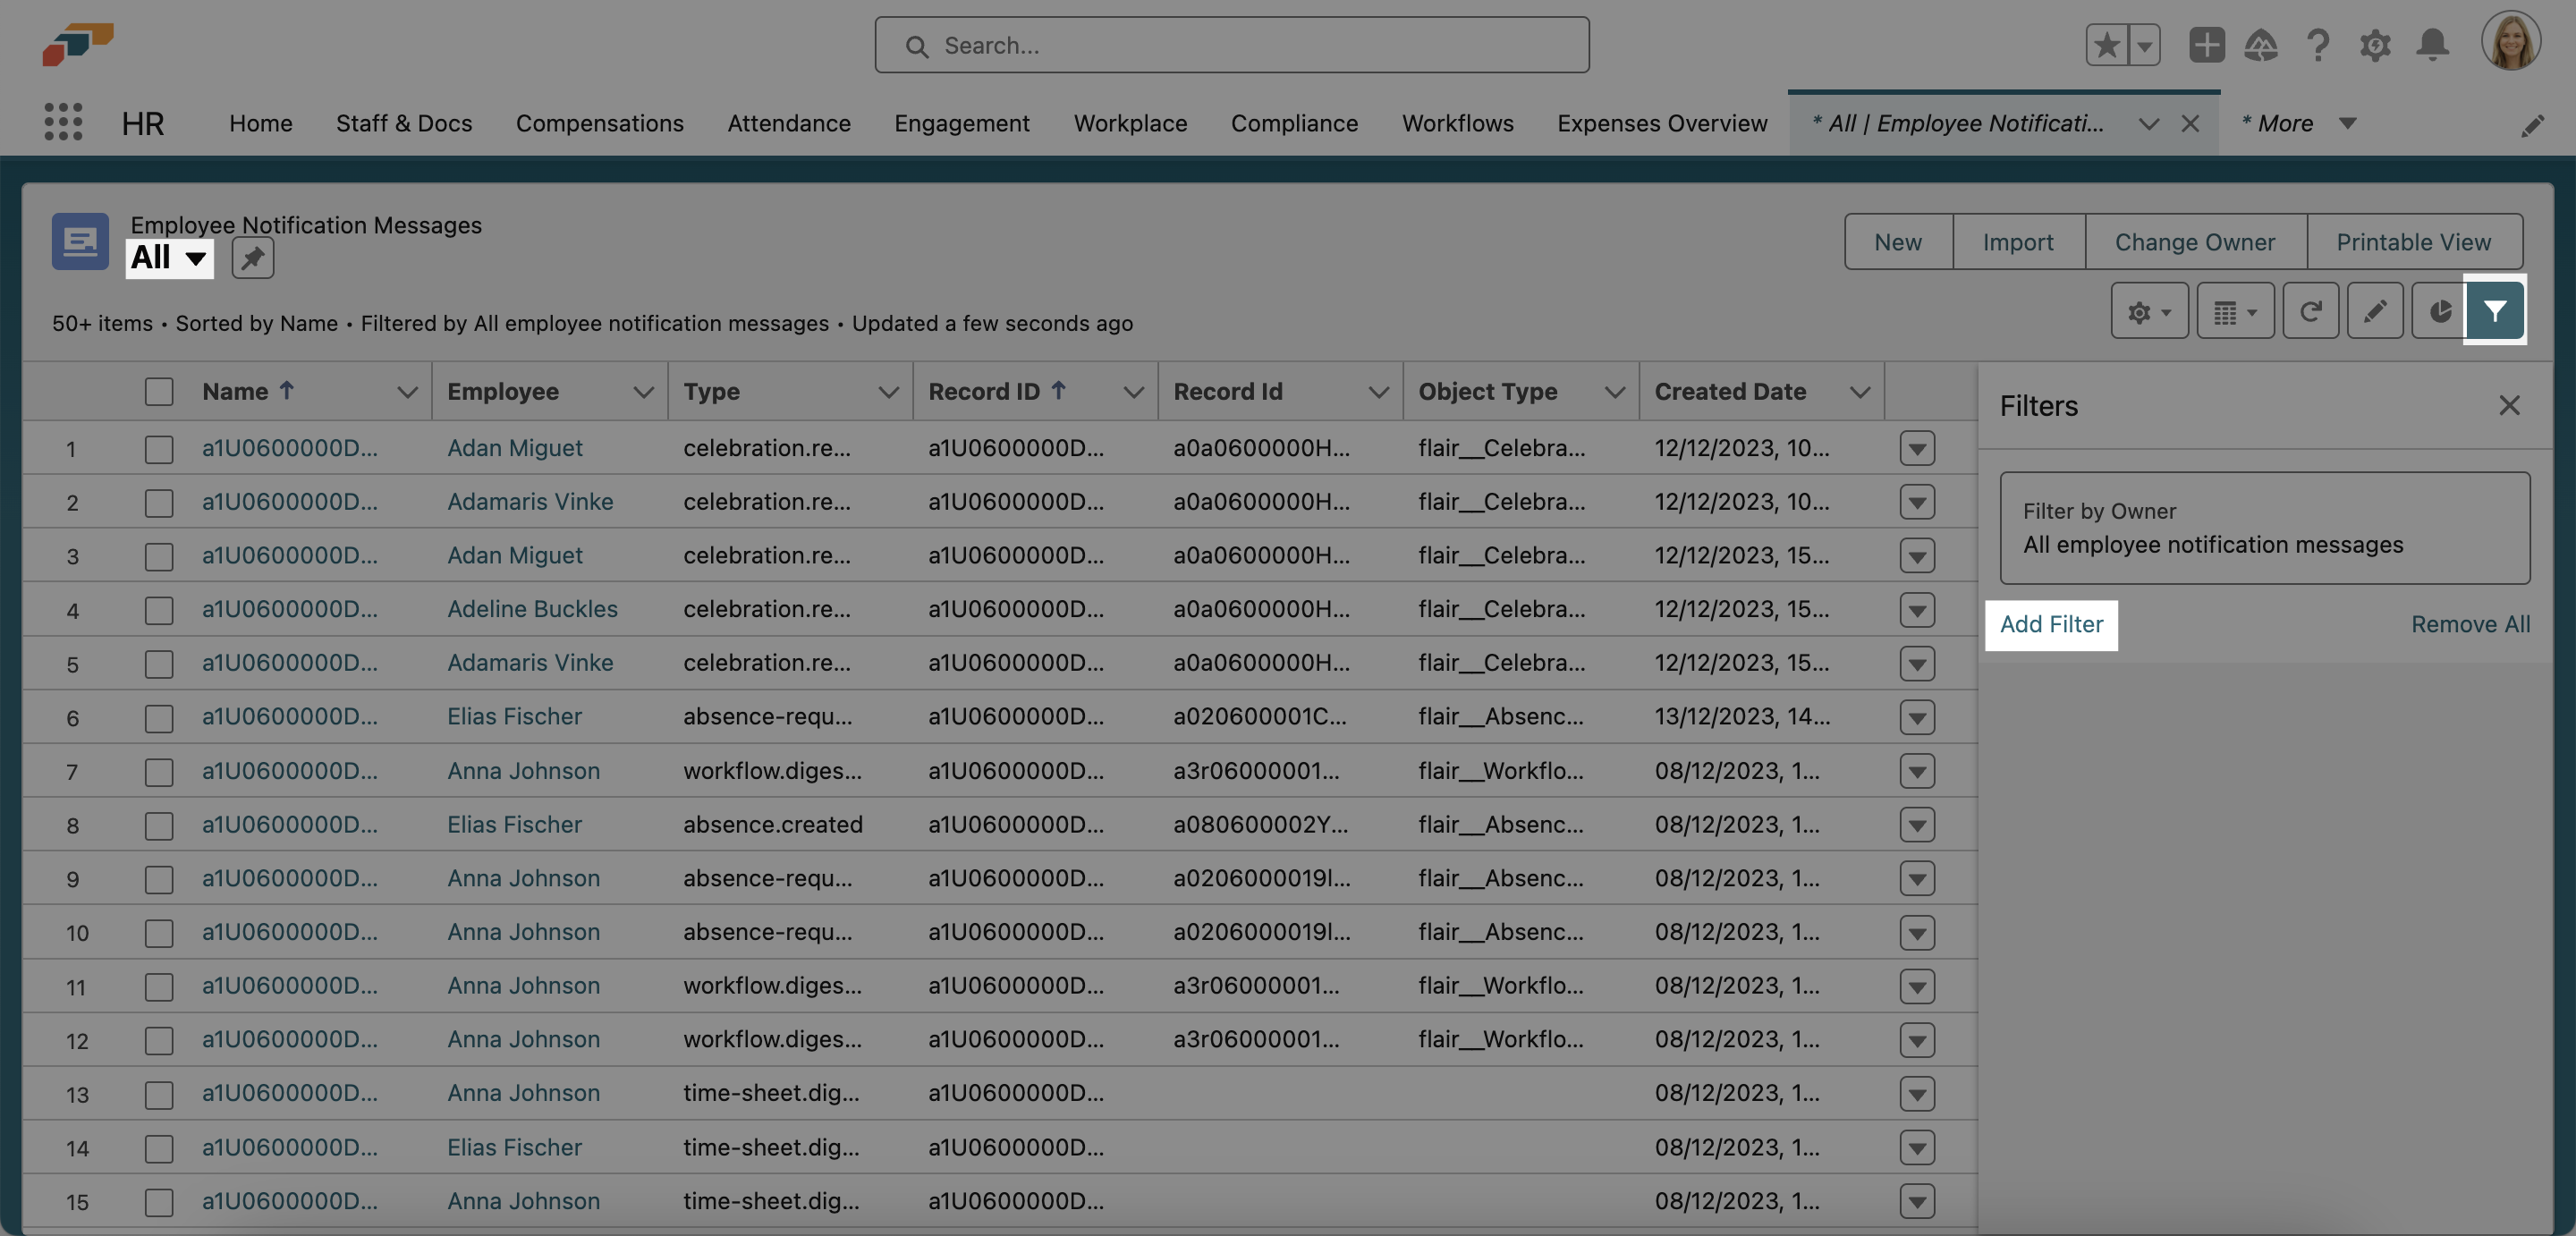Open the Setup gear menu
The image size is (2576, 1236).
point(2375,45)
